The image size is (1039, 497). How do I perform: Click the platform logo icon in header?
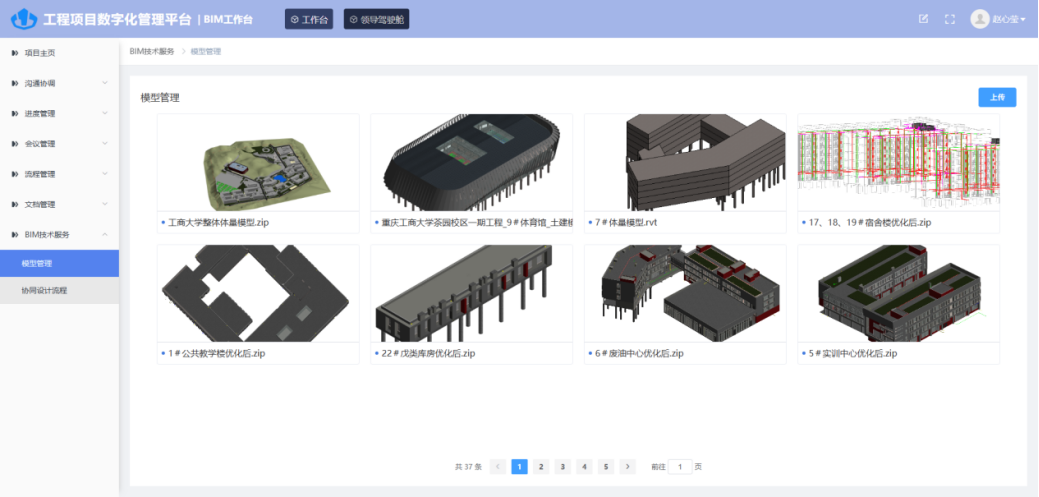[24, 19]
